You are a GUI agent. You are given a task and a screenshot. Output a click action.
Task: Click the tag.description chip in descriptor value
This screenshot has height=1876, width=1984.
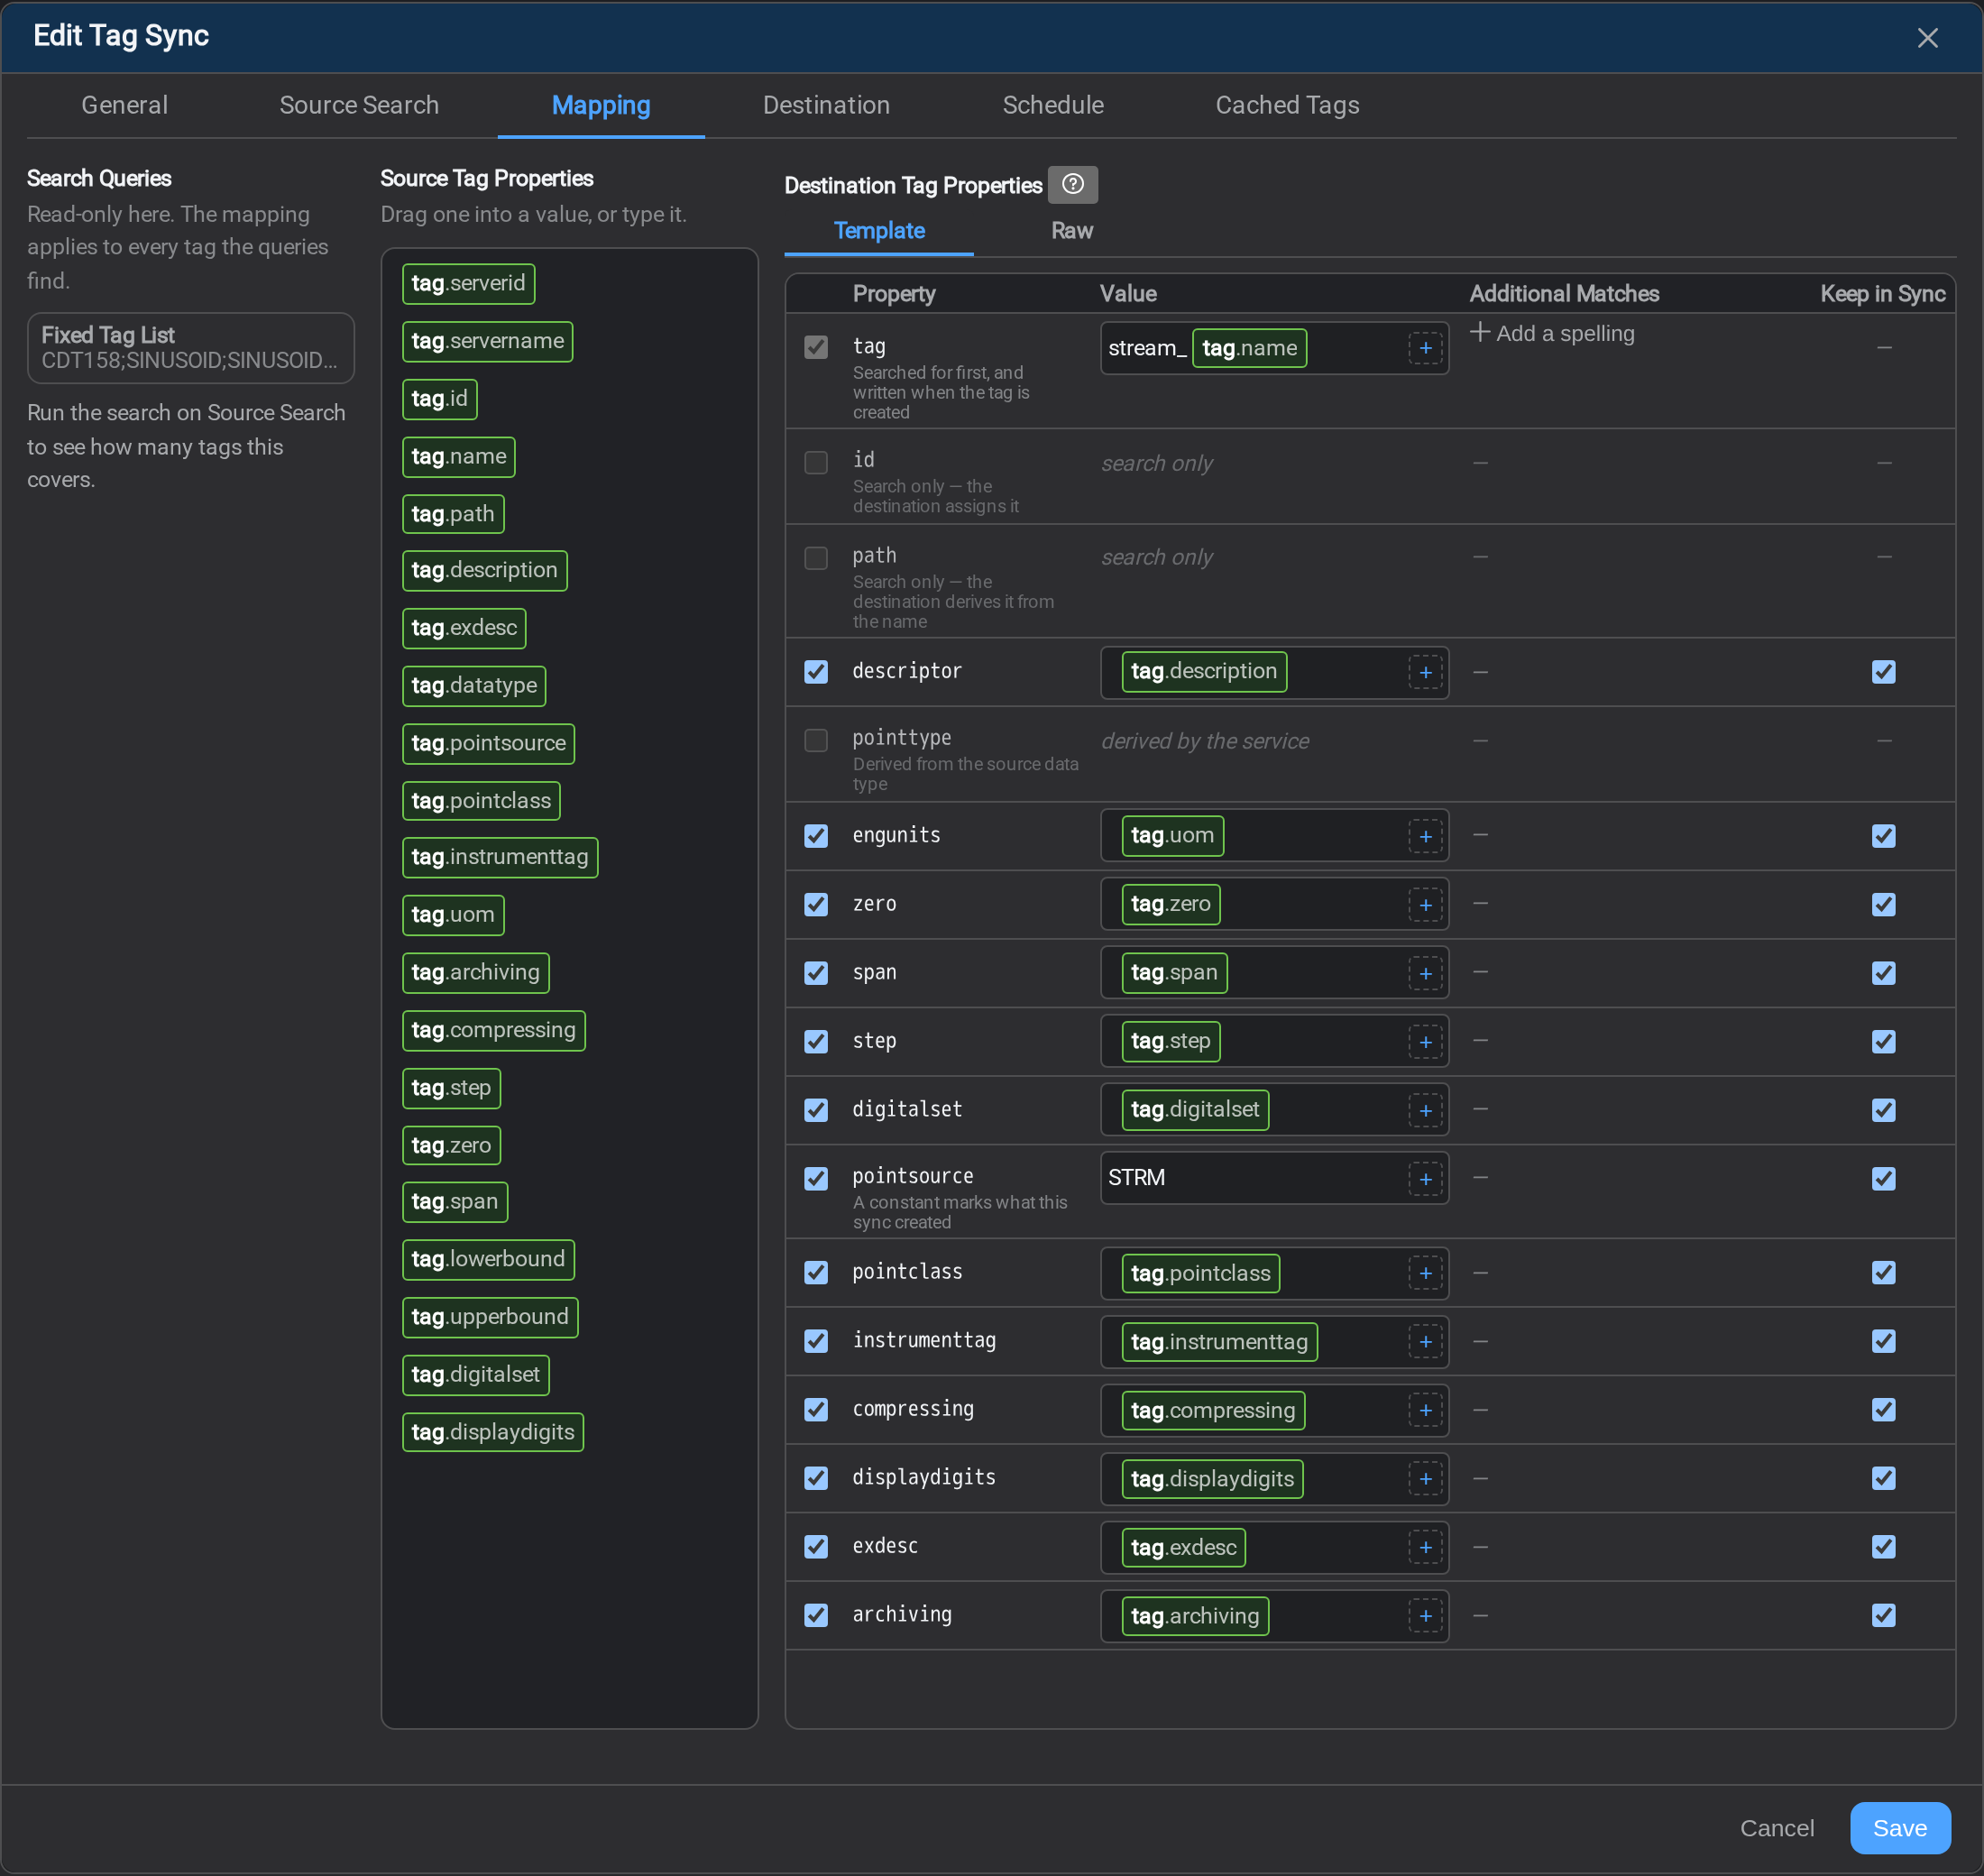(x=1204, y=671)
